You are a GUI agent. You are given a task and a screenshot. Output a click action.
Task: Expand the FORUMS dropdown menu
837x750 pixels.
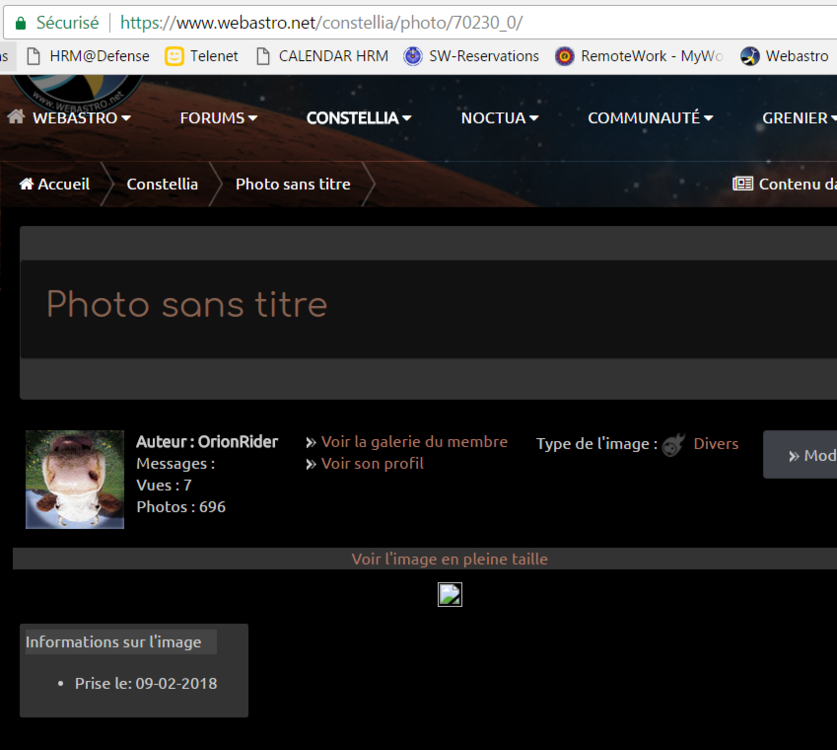(218, 117)
